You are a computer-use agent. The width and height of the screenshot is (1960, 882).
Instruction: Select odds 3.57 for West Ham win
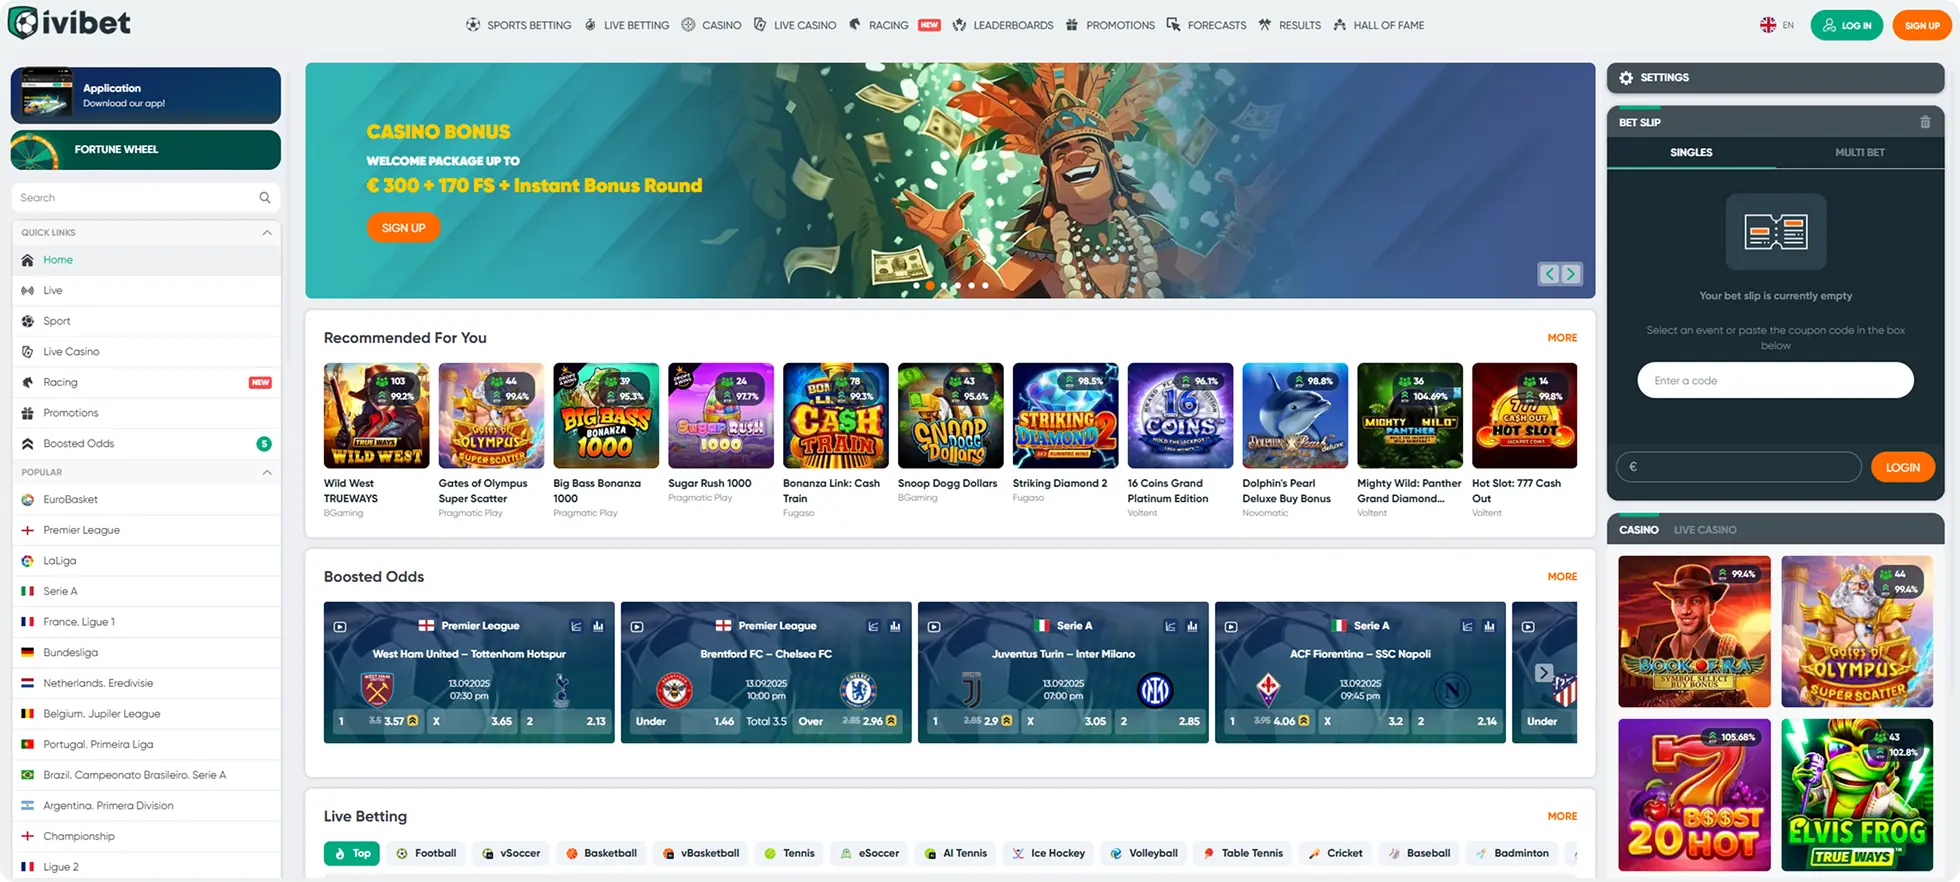[x=376, y=721]
